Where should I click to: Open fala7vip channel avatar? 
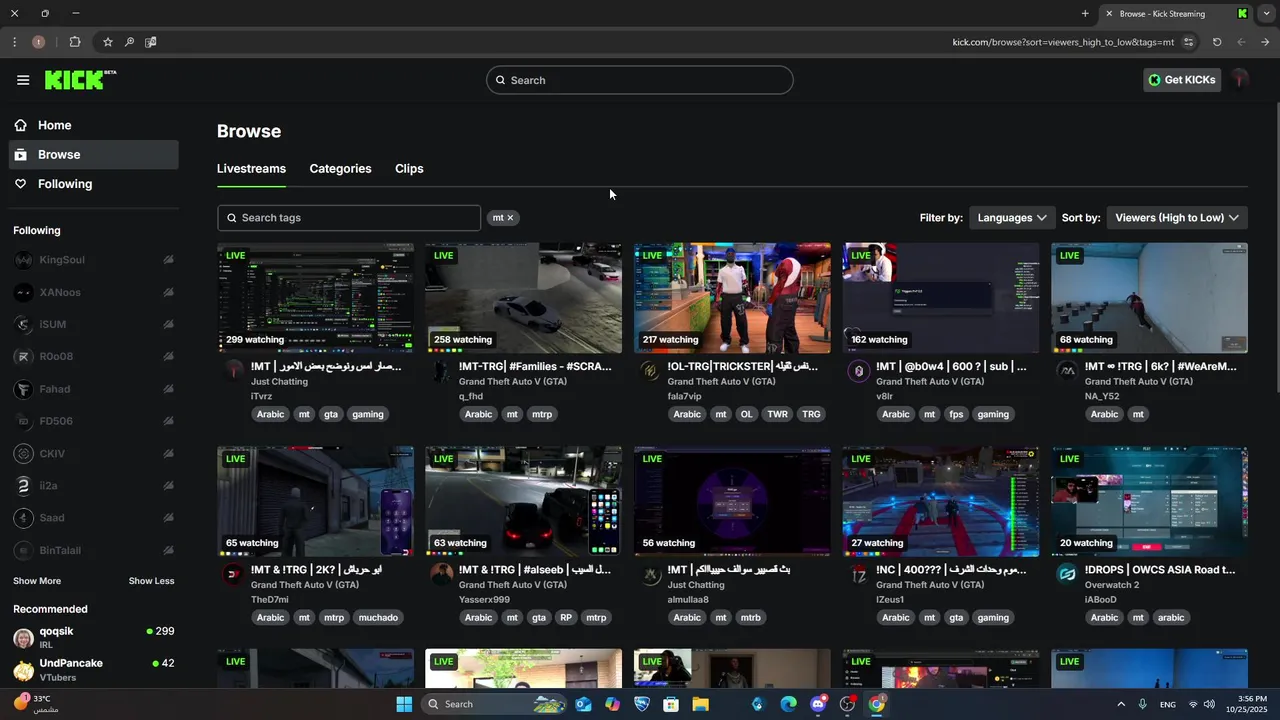[650, 371]
